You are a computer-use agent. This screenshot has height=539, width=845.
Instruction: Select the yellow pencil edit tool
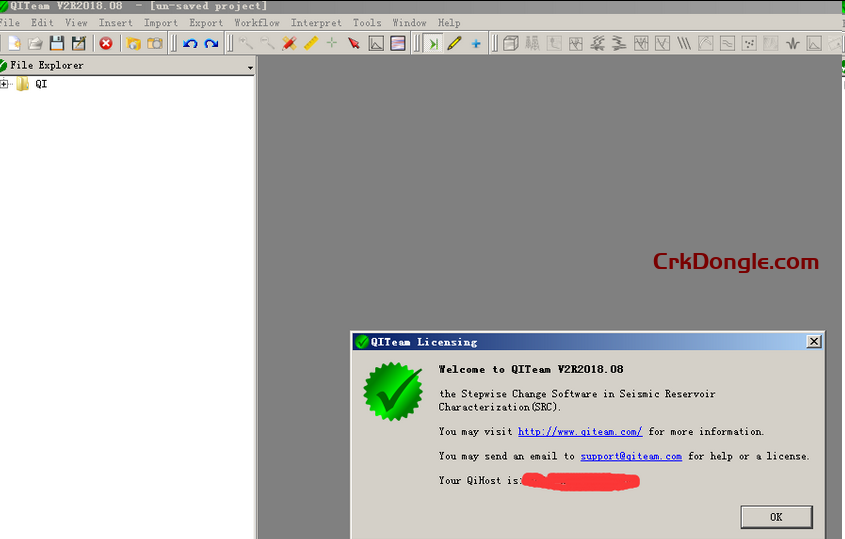454,43
